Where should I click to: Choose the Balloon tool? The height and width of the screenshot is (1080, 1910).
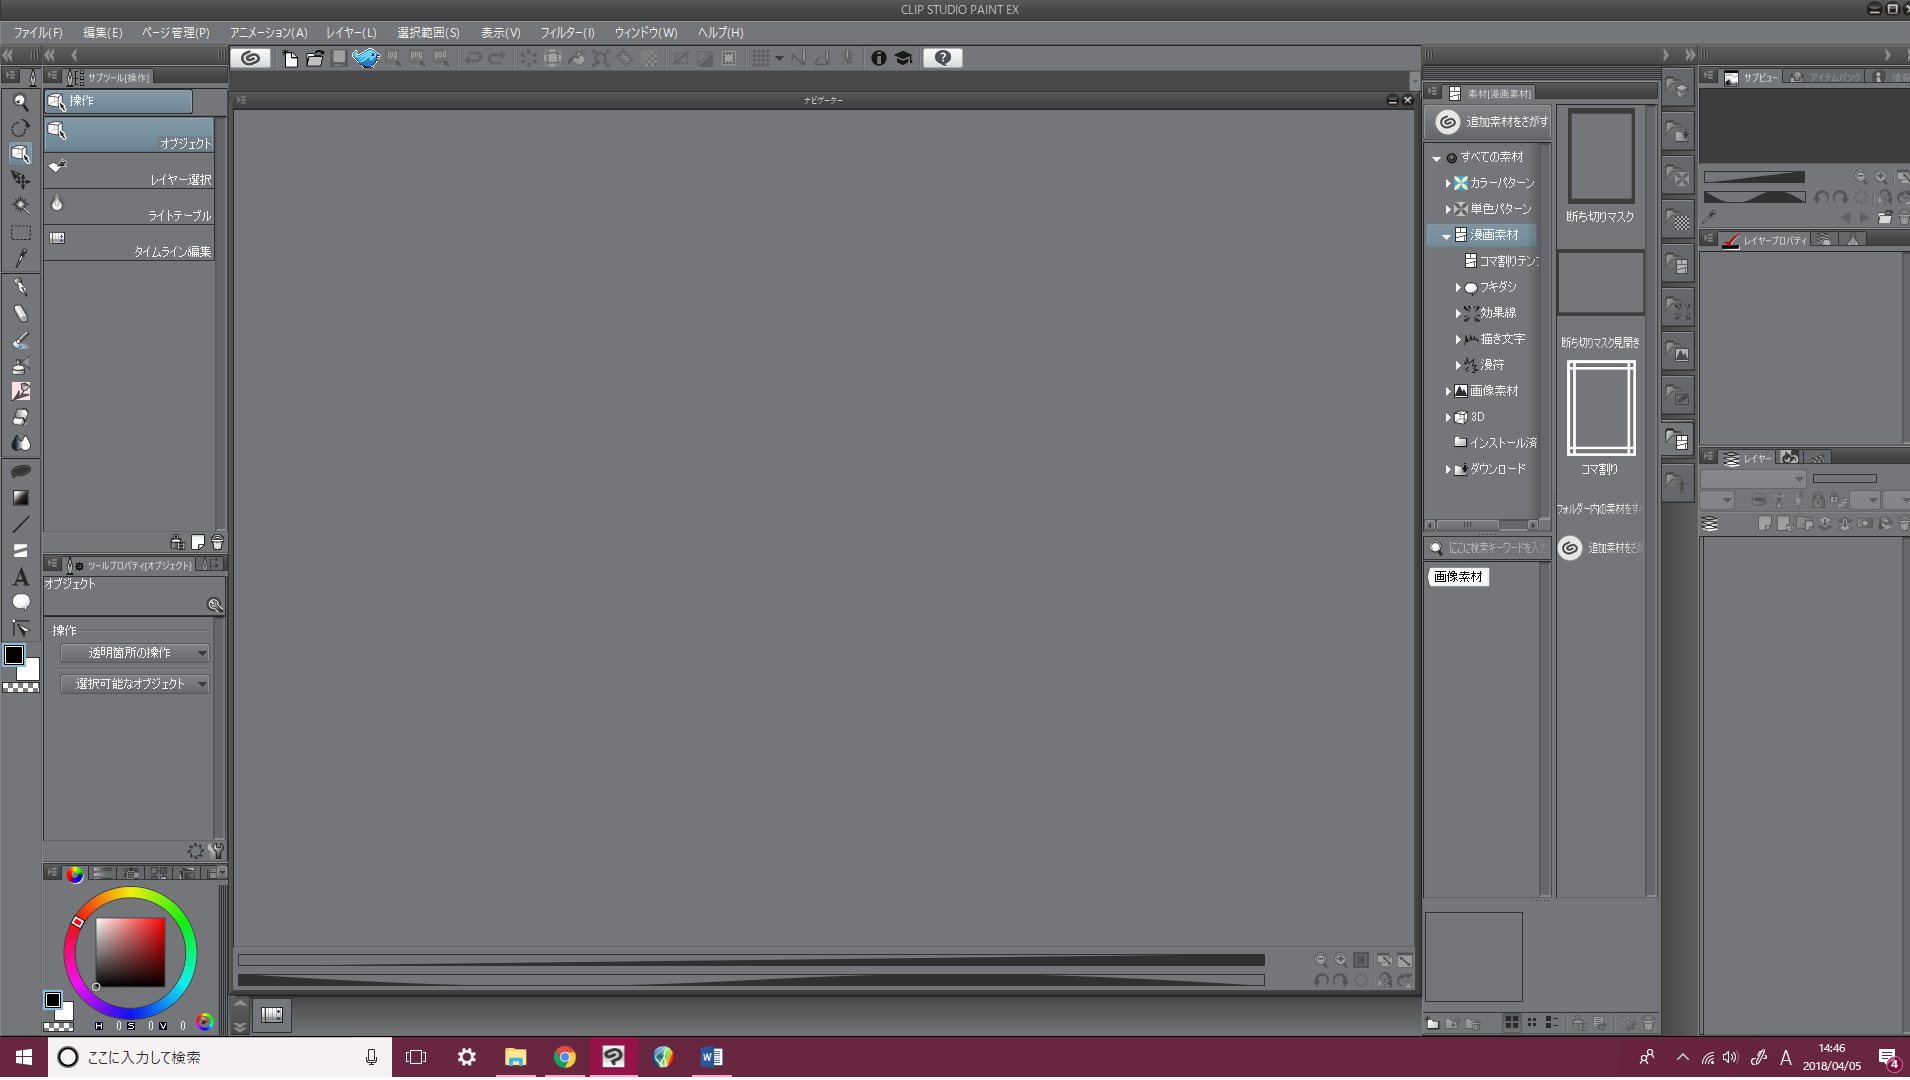click(20, 602)
